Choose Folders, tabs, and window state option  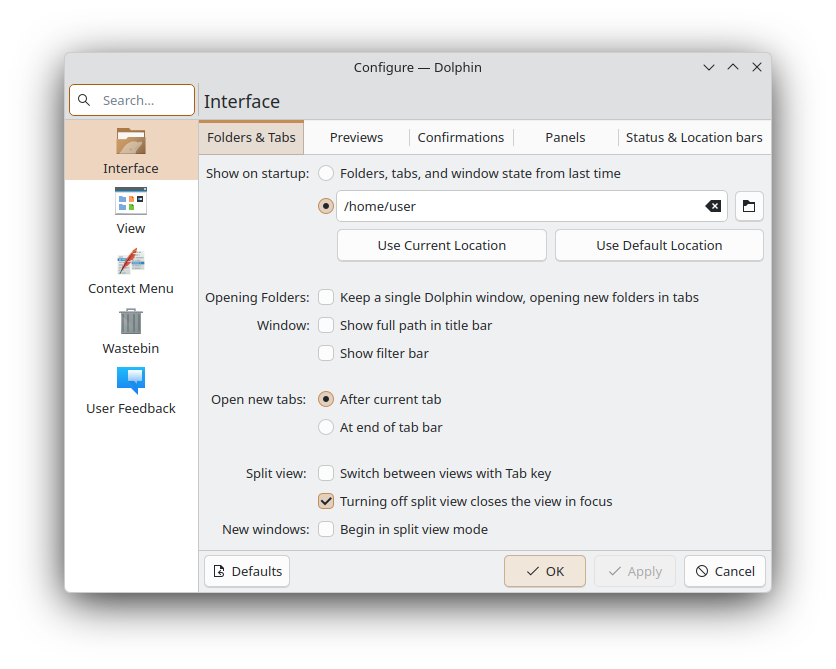[326, 173]
